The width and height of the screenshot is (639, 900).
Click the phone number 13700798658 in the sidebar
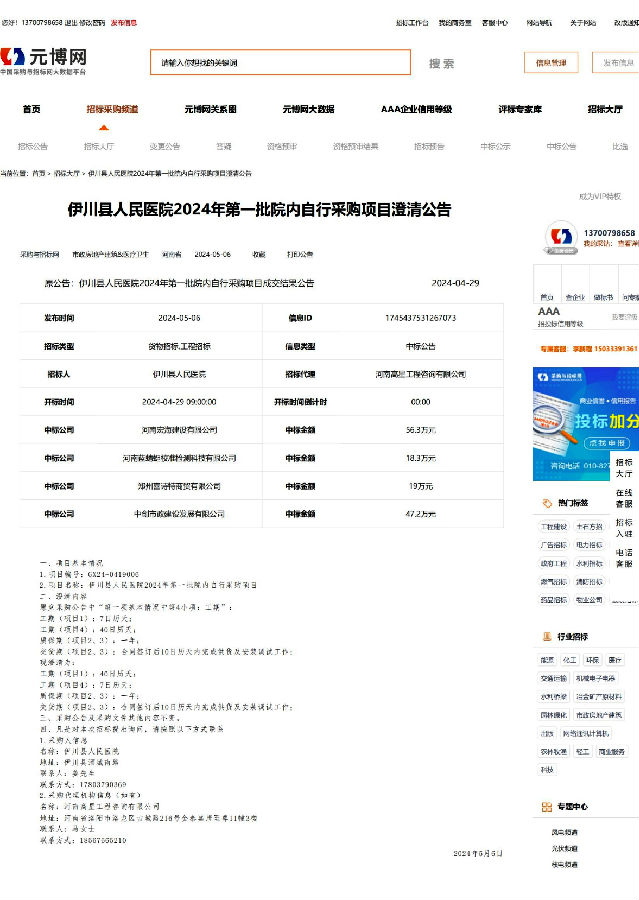[609, 233]
